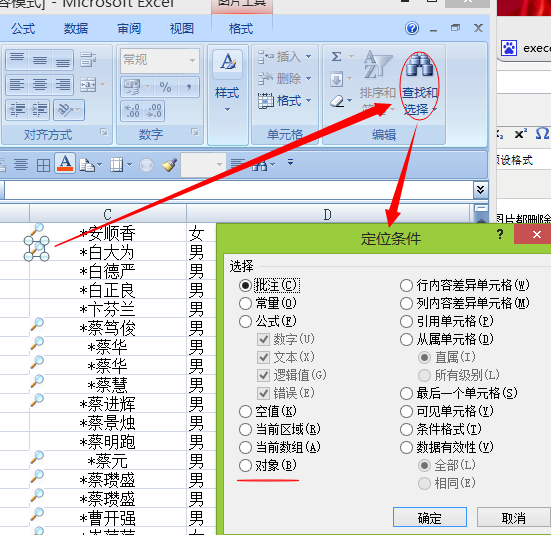Select the 条件格式(T) radio option
This screenshot has width=551, height=535.
click(406, 429)
